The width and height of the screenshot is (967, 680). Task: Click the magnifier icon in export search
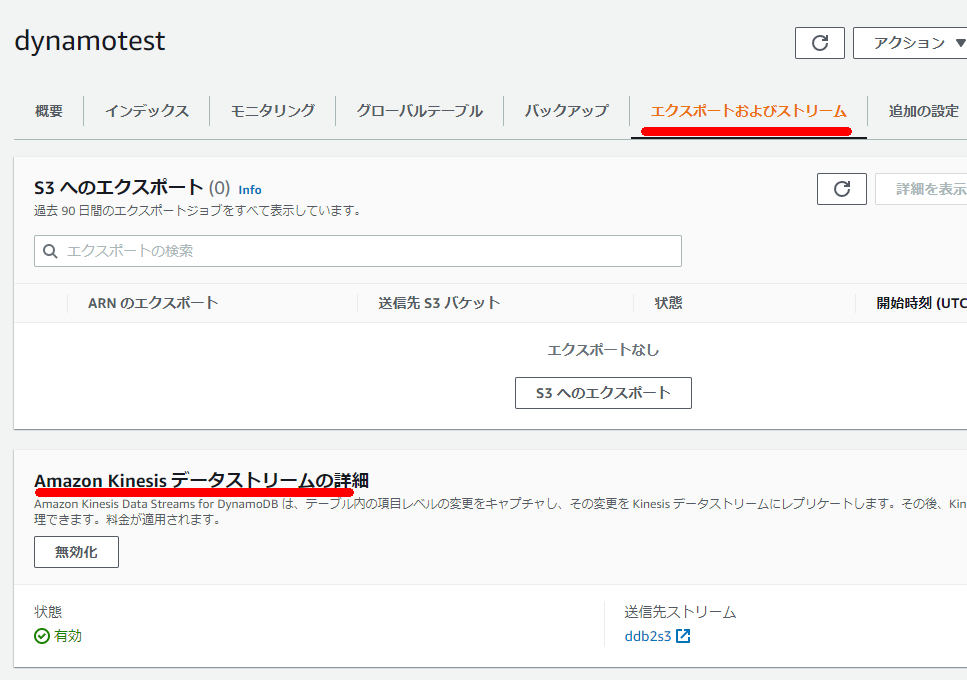50,251
